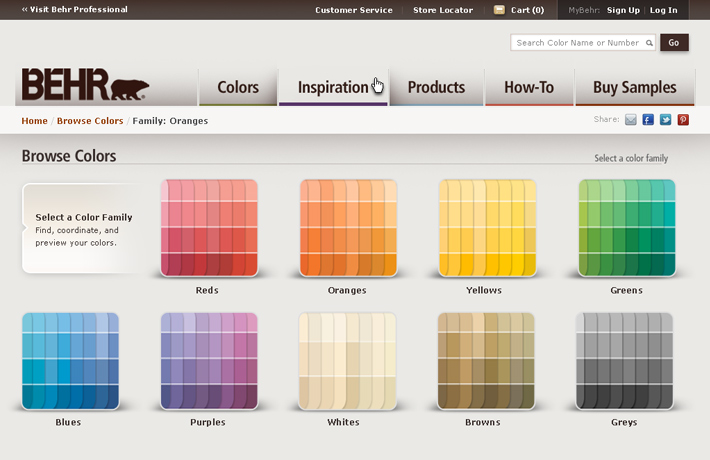Screen dimensions: 710x460
Task: Go to Home breadcrumb
Action: tap(34, 121)
